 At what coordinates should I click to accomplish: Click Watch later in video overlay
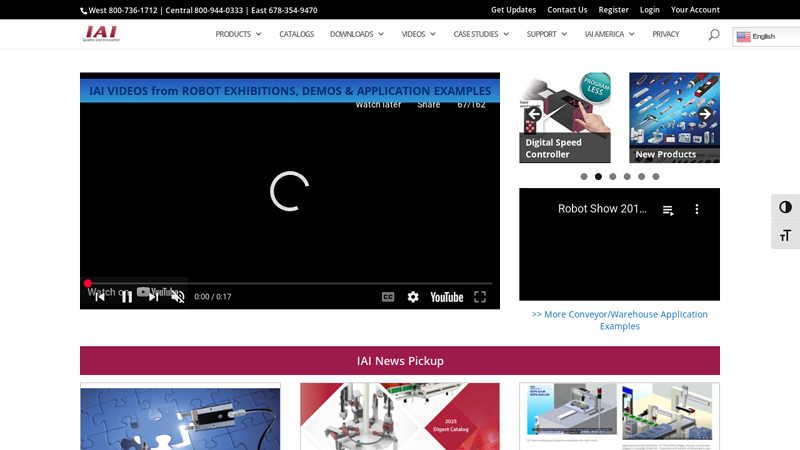(378, 105)
